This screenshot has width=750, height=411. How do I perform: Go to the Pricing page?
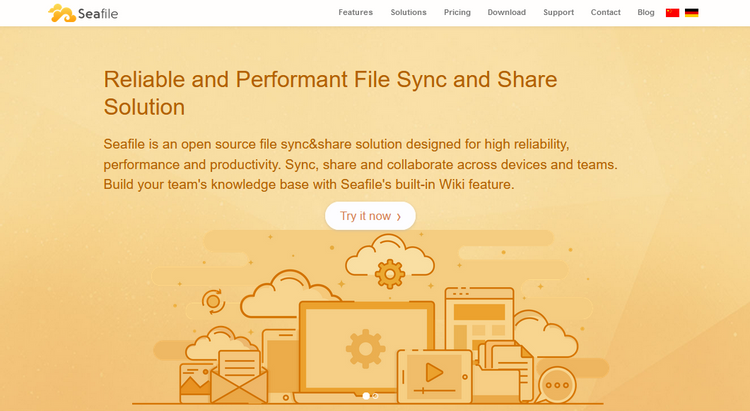tap(457, 12)
